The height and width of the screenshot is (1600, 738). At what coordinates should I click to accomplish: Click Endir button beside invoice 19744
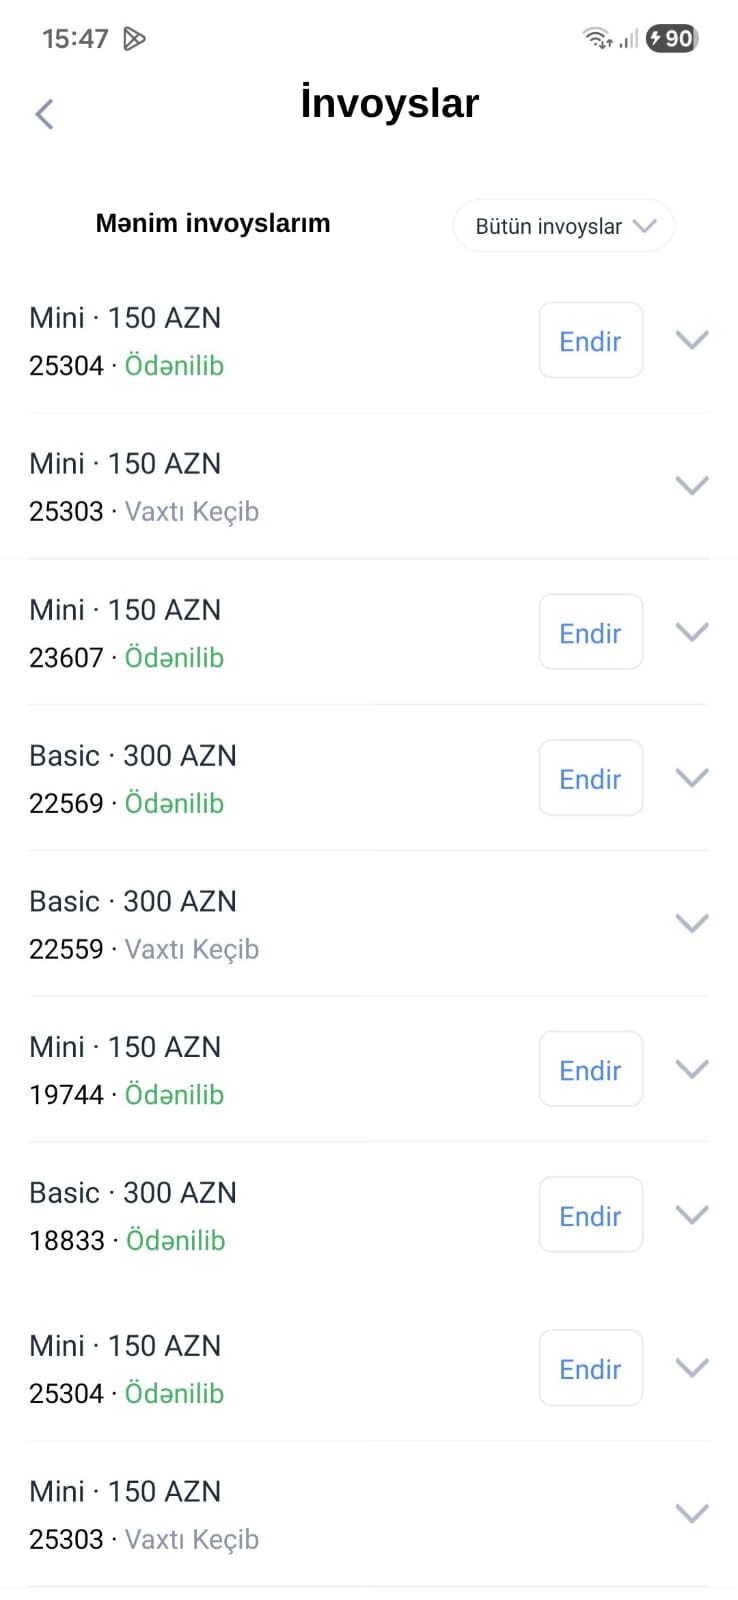point(590,1070)
